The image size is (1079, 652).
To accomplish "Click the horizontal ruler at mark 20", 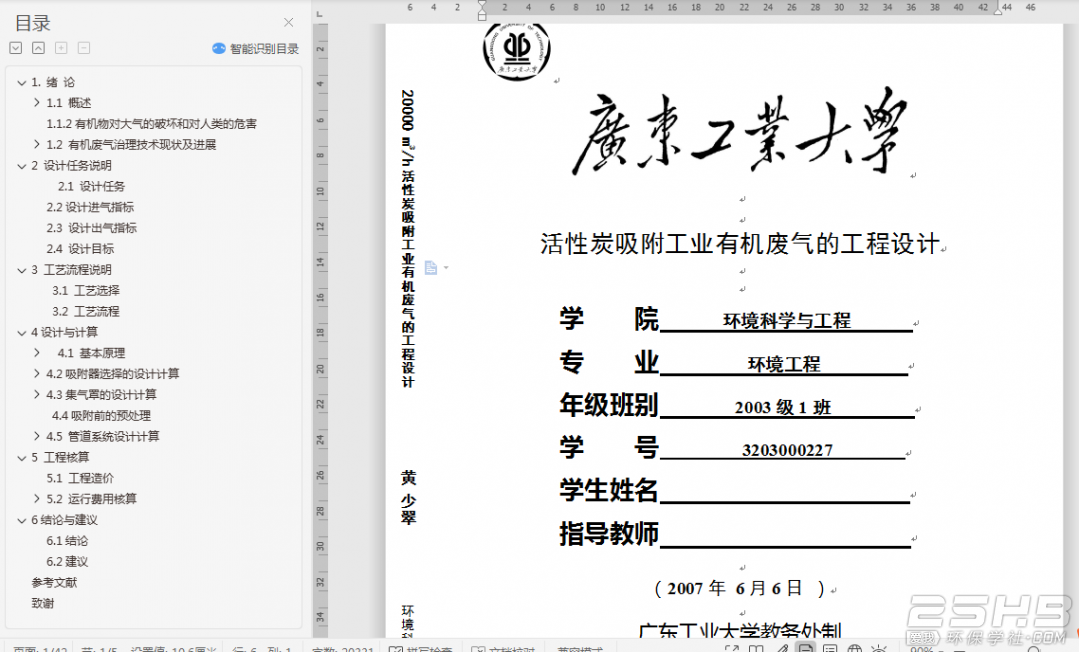I will 719,8.
